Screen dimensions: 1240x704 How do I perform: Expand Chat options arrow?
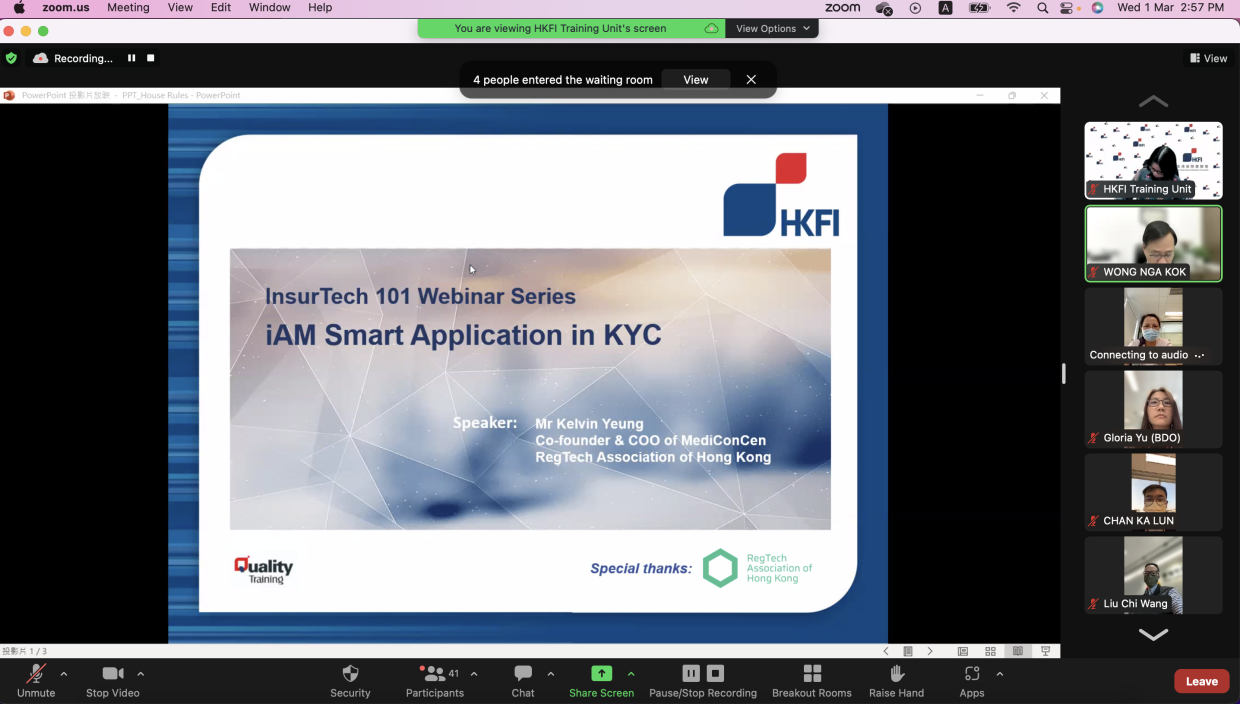click(x=551, y=674)
